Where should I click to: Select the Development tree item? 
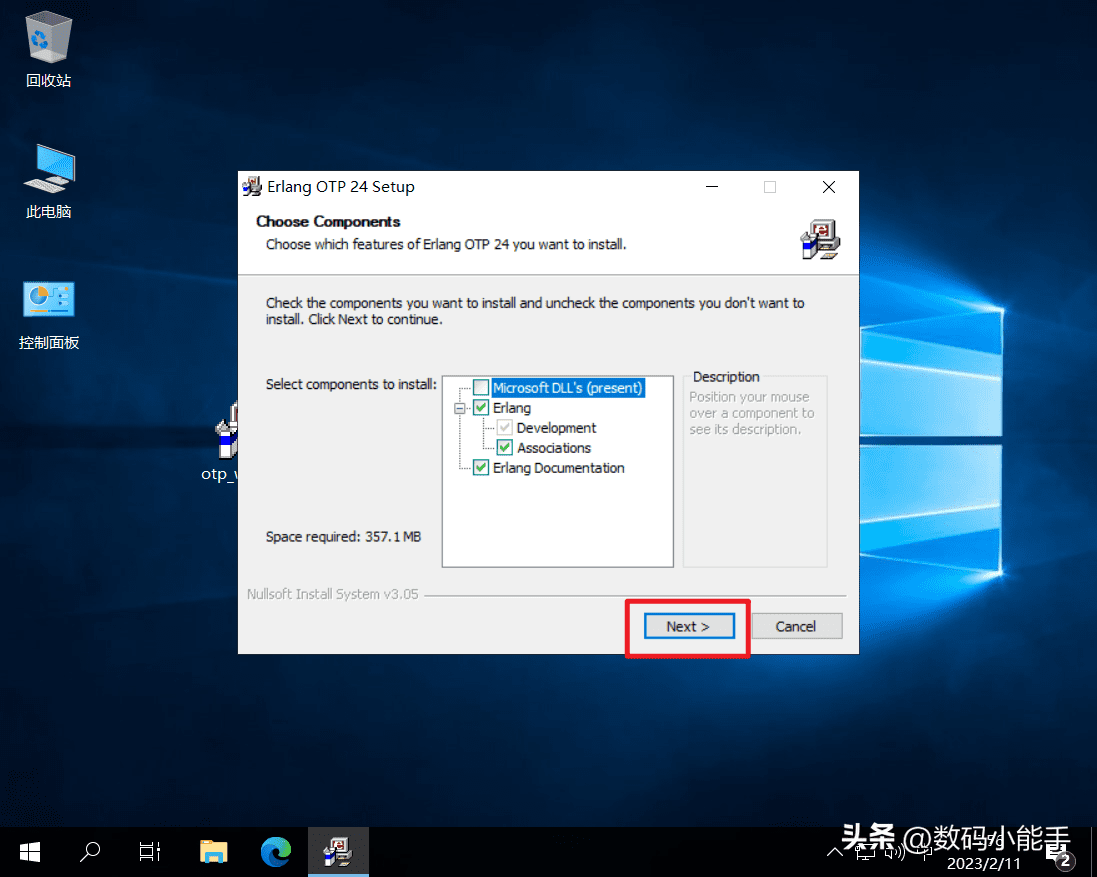(x=556, y=428)
